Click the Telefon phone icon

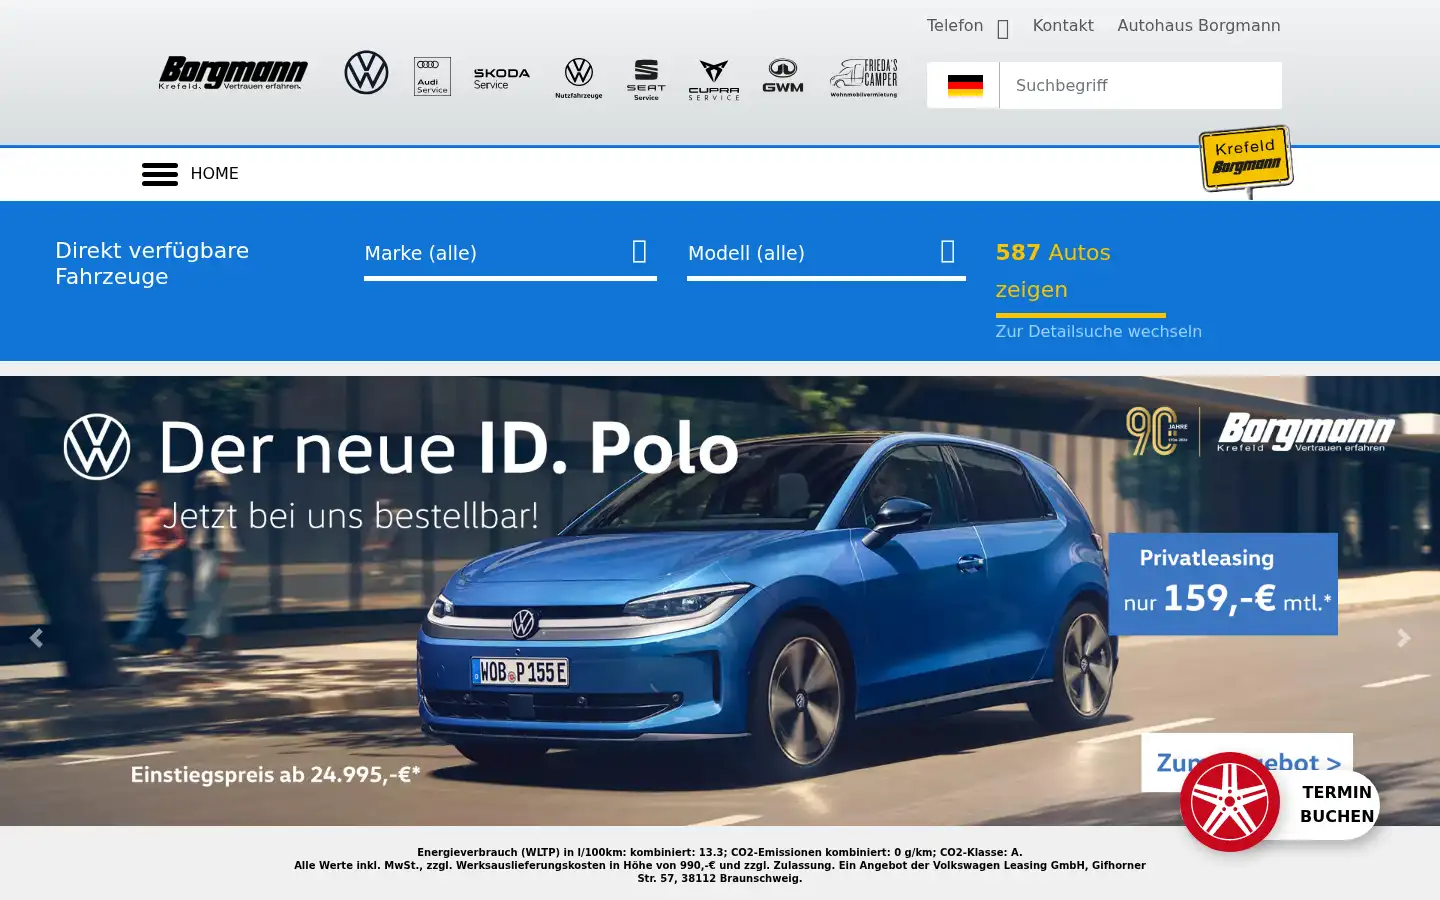coord(1003,29)
